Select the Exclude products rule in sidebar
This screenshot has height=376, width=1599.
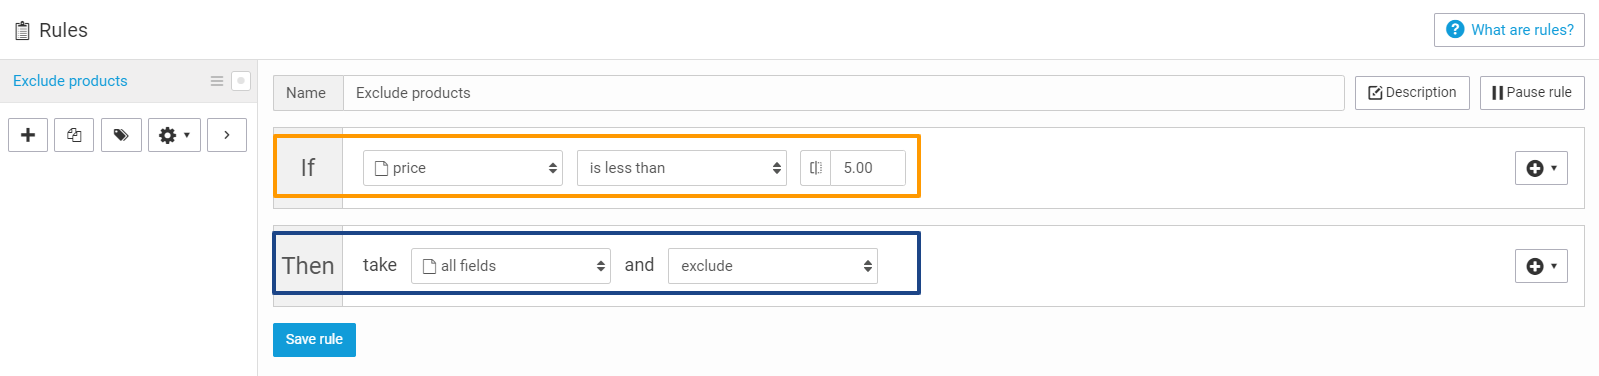coord(70,81)
